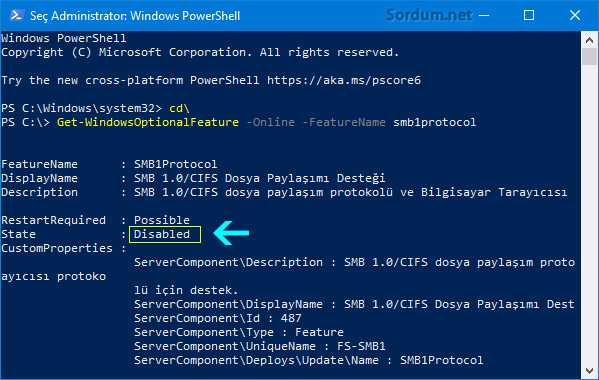Click the cyan arrow pointing at Disabled
This screenshot has width=599, height=380.
[231, 233]
